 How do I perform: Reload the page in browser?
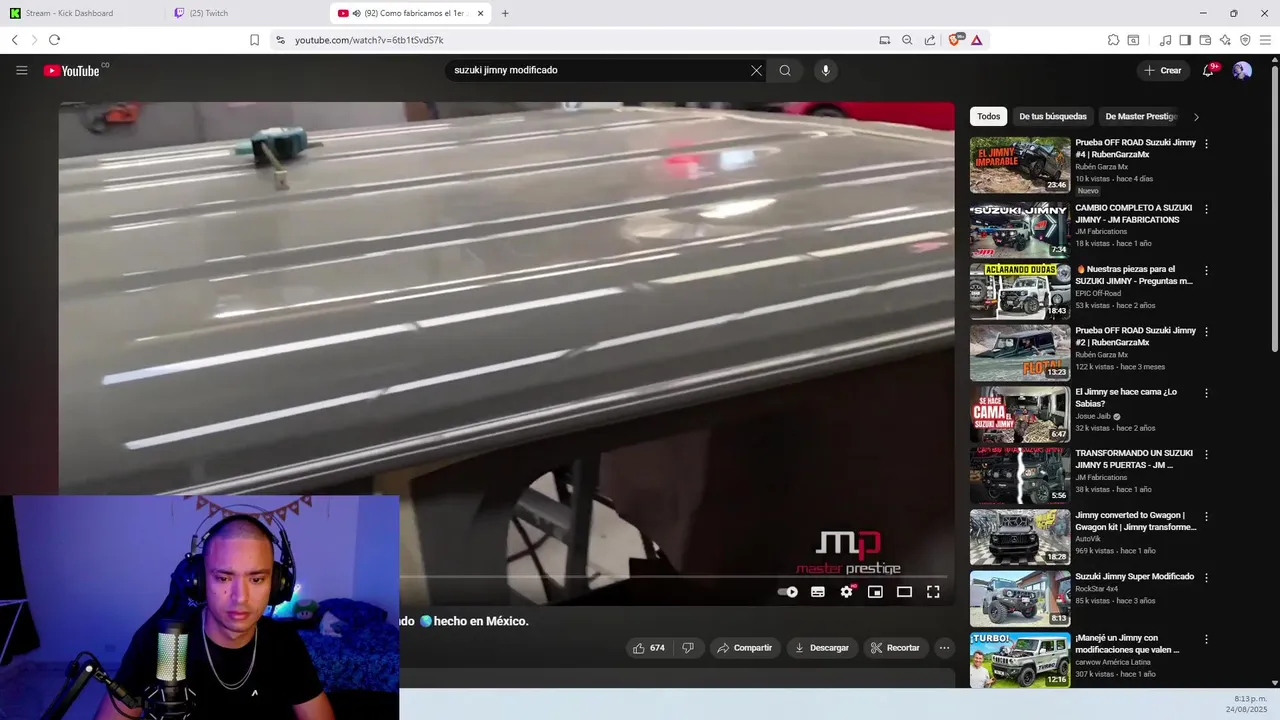54,40
